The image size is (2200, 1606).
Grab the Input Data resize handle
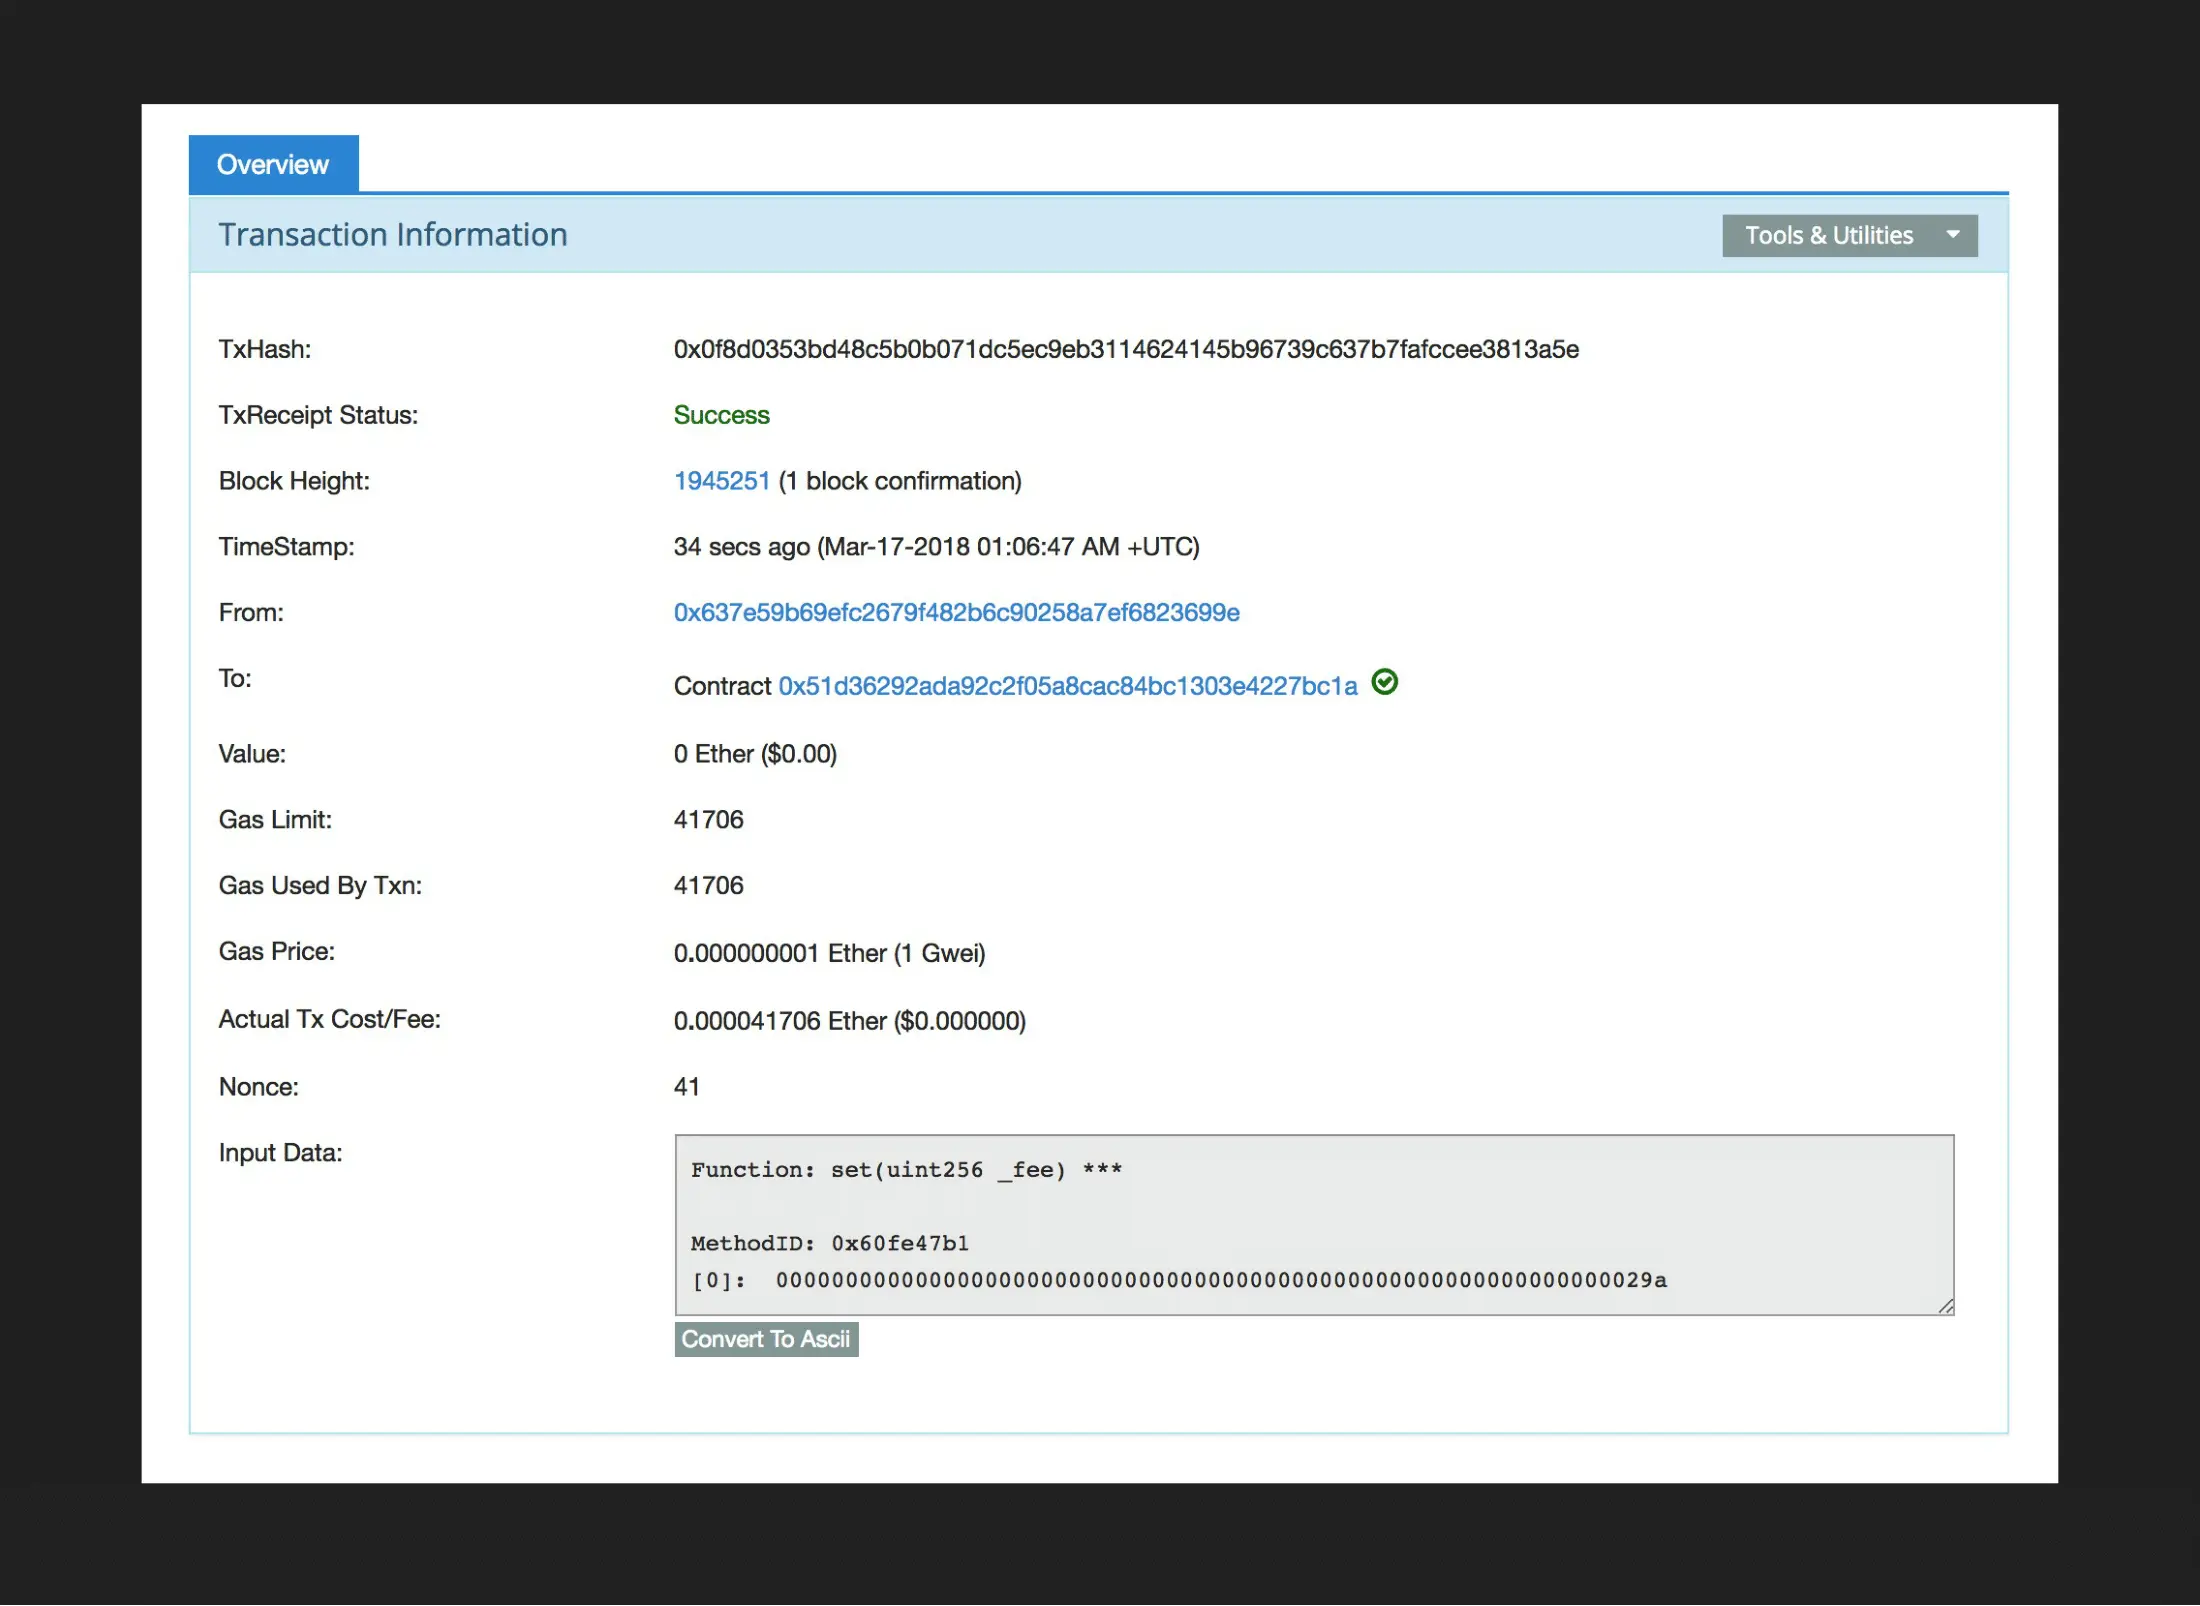coord(1945,1306)
